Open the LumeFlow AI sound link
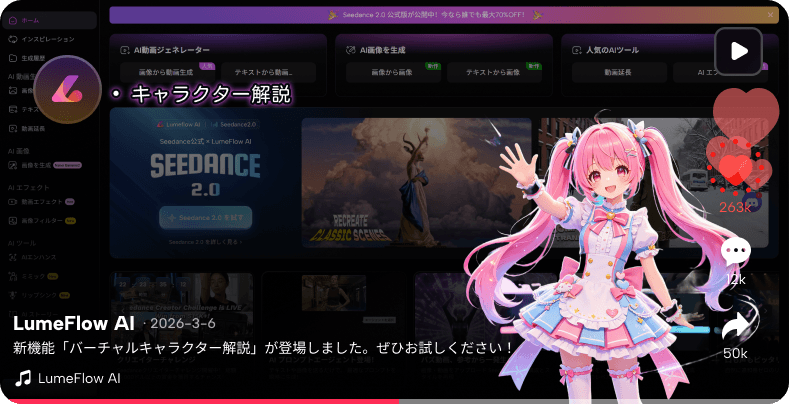 point(79,379)
